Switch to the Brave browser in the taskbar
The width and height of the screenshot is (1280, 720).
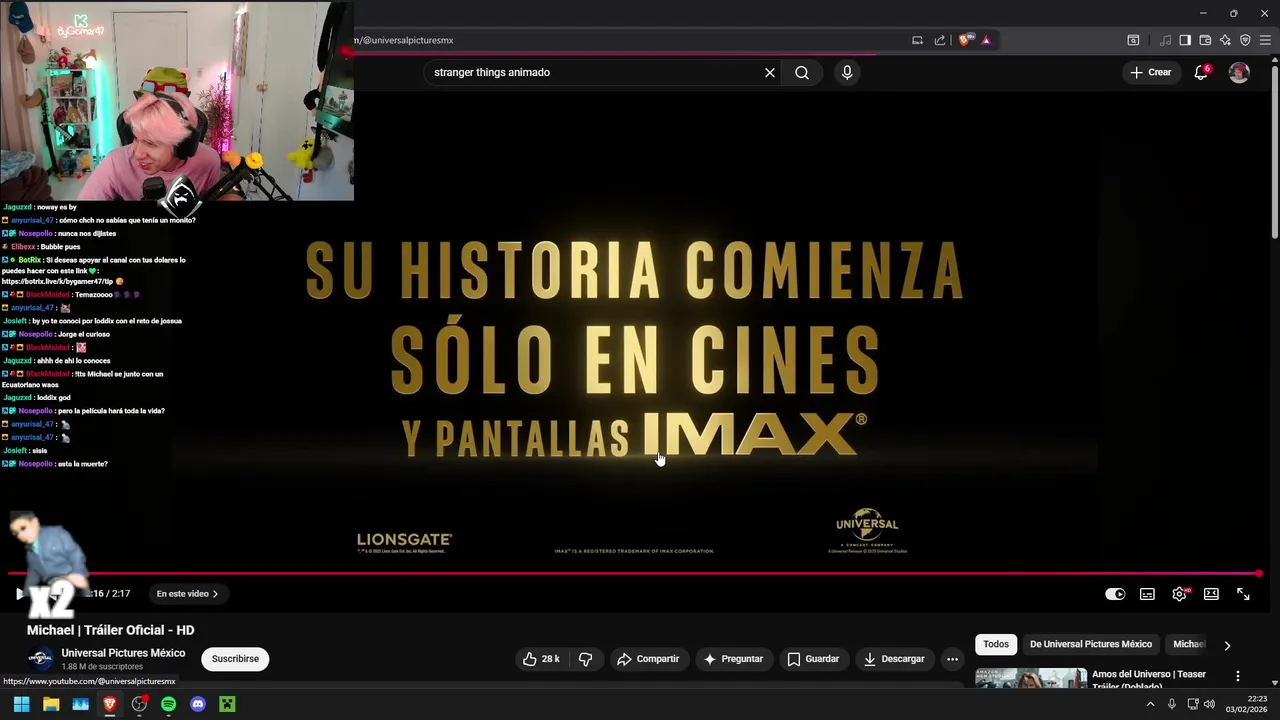(110, 704)
